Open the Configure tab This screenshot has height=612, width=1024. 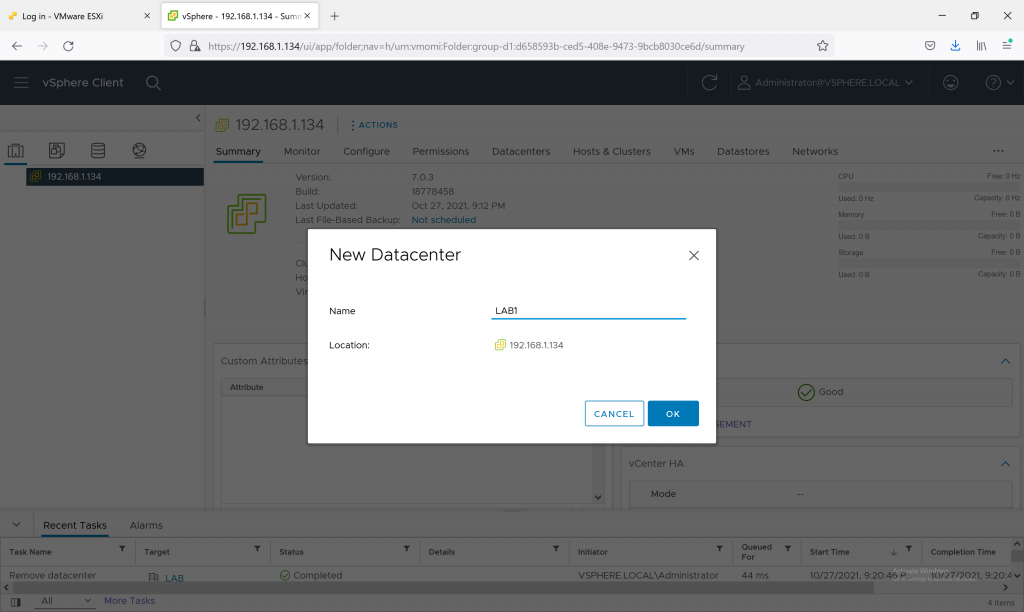(x=366, y=152)
